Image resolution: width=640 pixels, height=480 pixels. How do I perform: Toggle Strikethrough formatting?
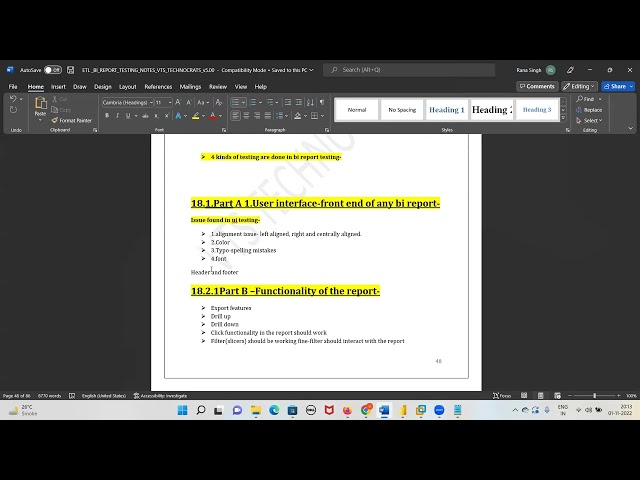(x=145, y=116)
